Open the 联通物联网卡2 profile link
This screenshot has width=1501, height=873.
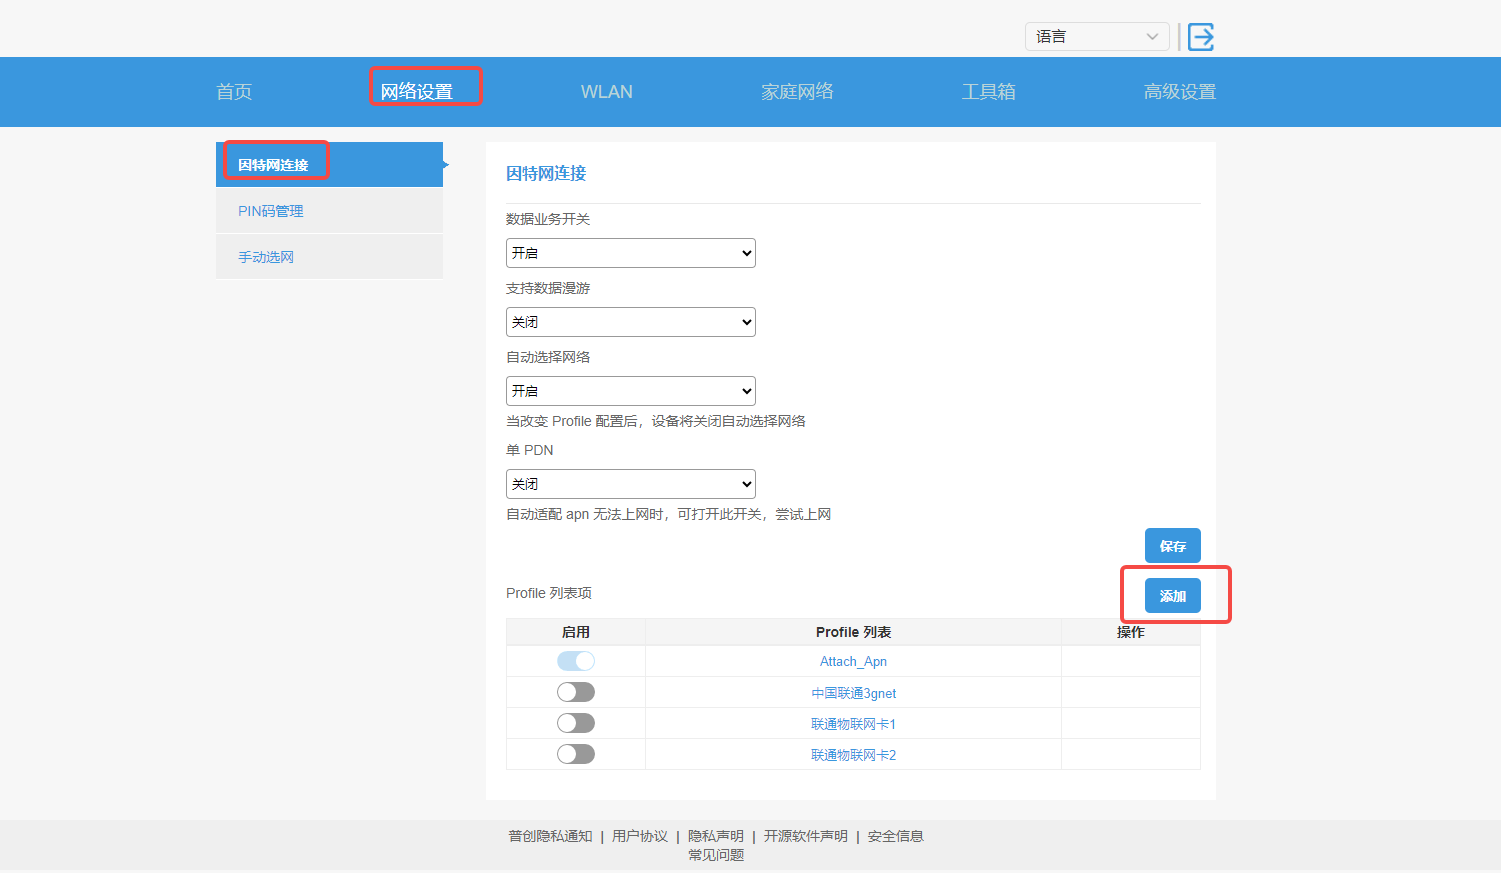[x=853, y=755]
